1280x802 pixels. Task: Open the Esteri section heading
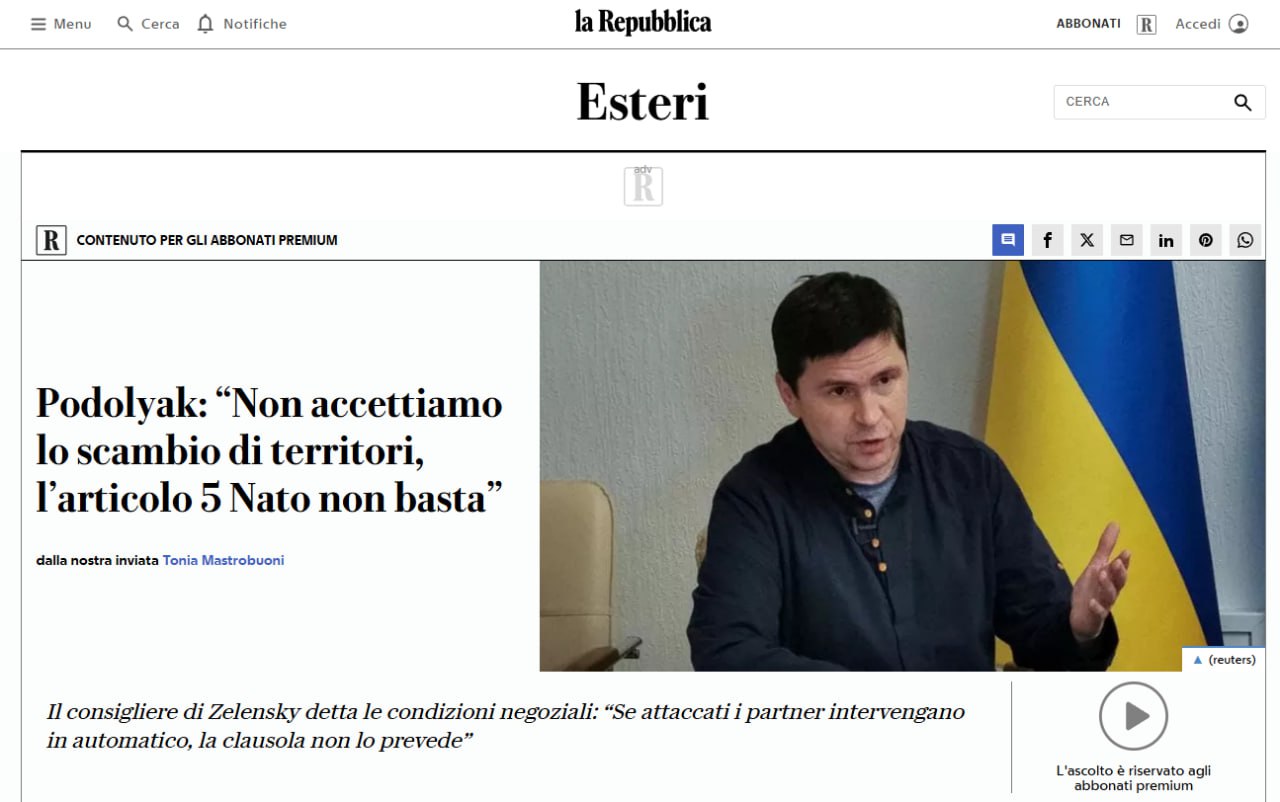[642, 102]
